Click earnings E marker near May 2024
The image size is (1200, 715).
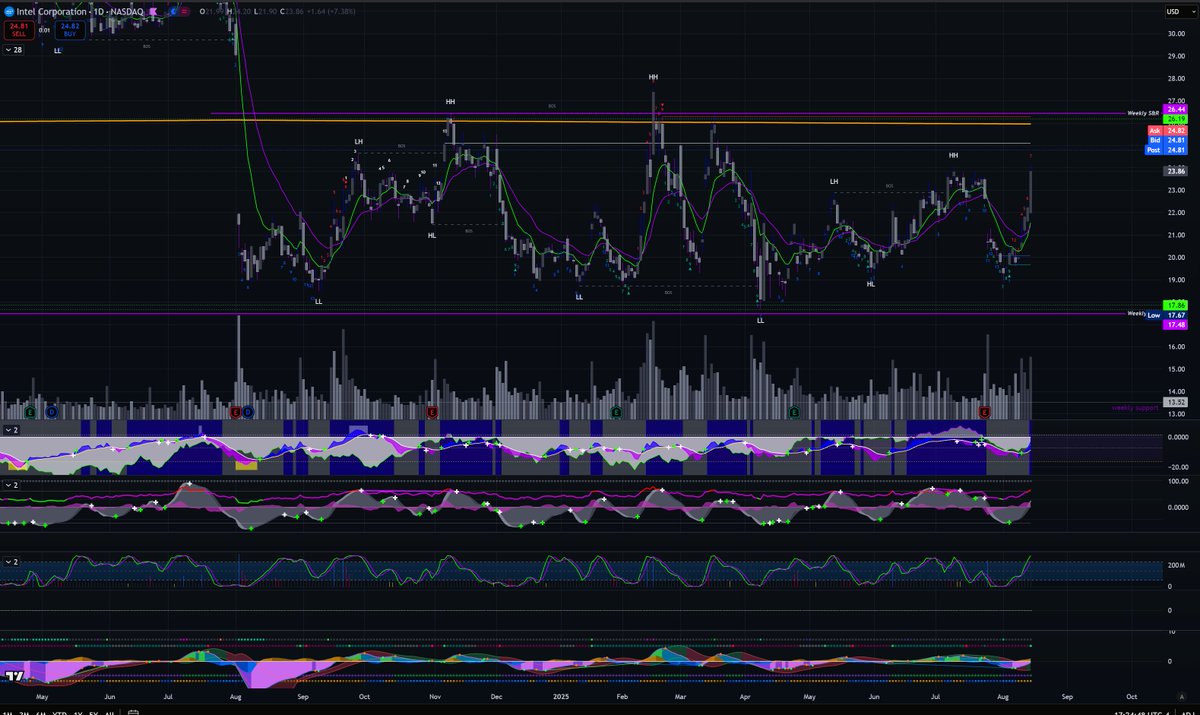pos(30,411)
